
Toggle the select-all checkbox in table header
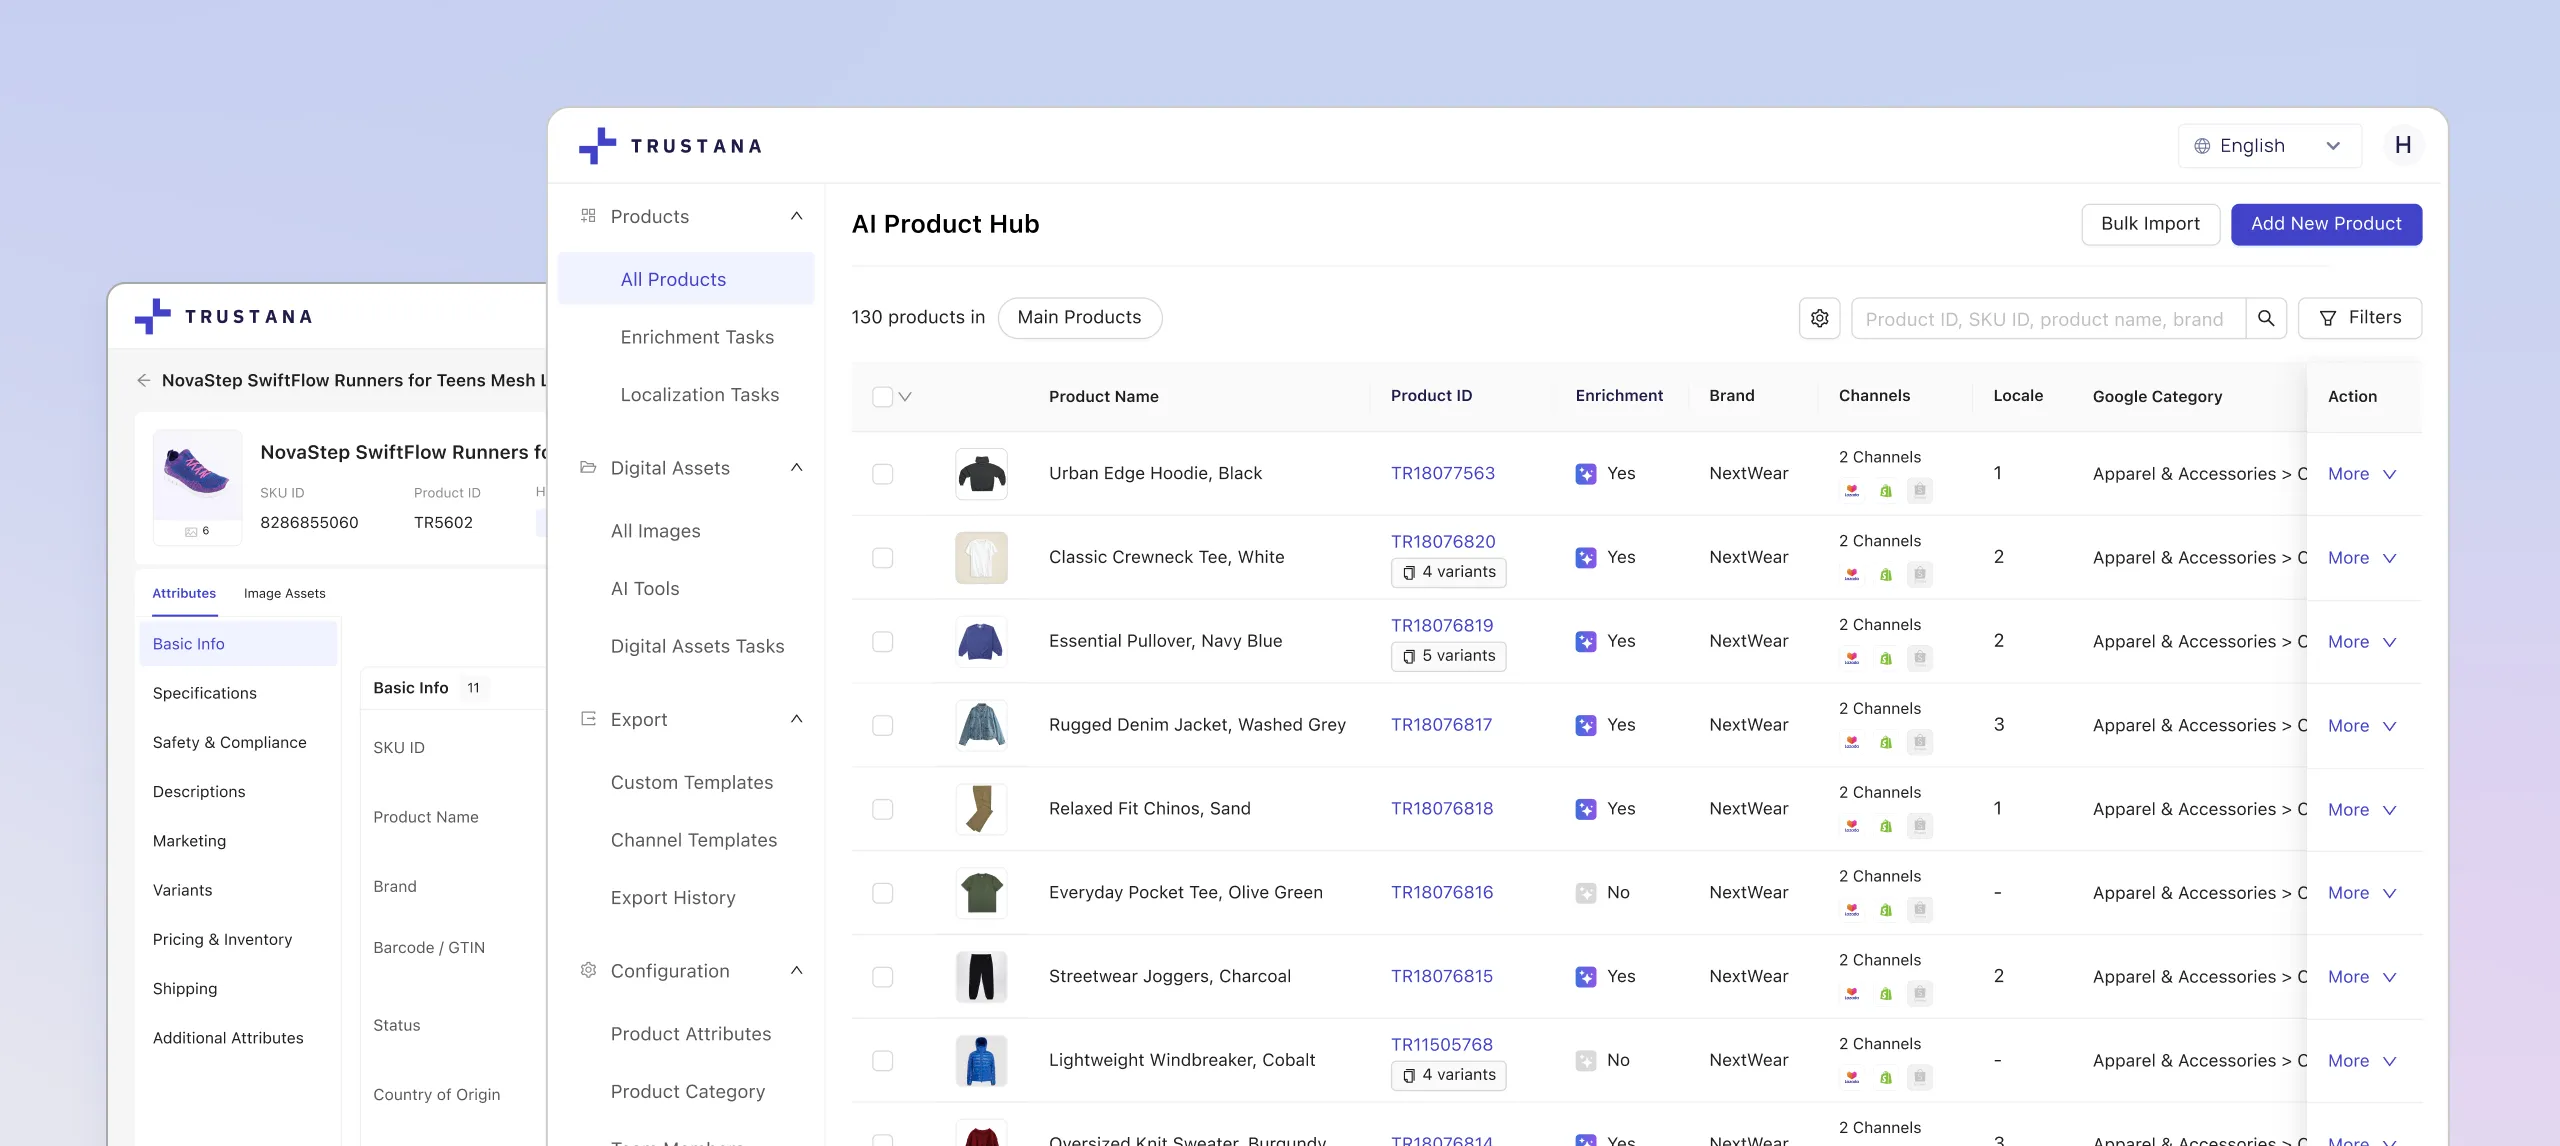coord(882,397)
